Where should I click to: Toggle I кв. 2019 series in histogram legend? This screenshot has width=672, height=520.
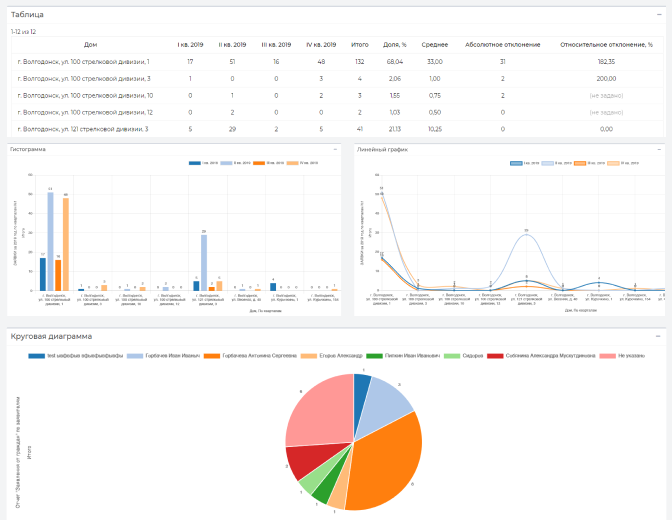(204, 163)
